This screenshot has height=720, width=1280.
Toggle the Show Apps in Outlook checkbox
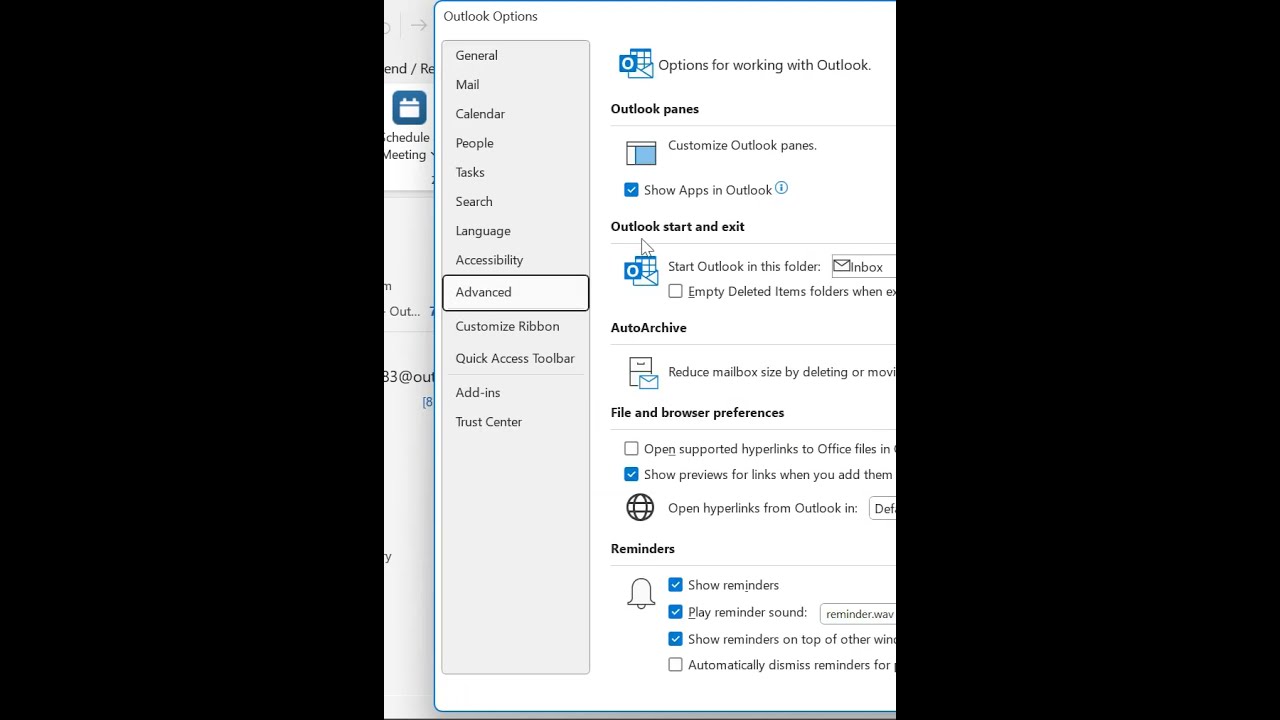coord(631,190)
